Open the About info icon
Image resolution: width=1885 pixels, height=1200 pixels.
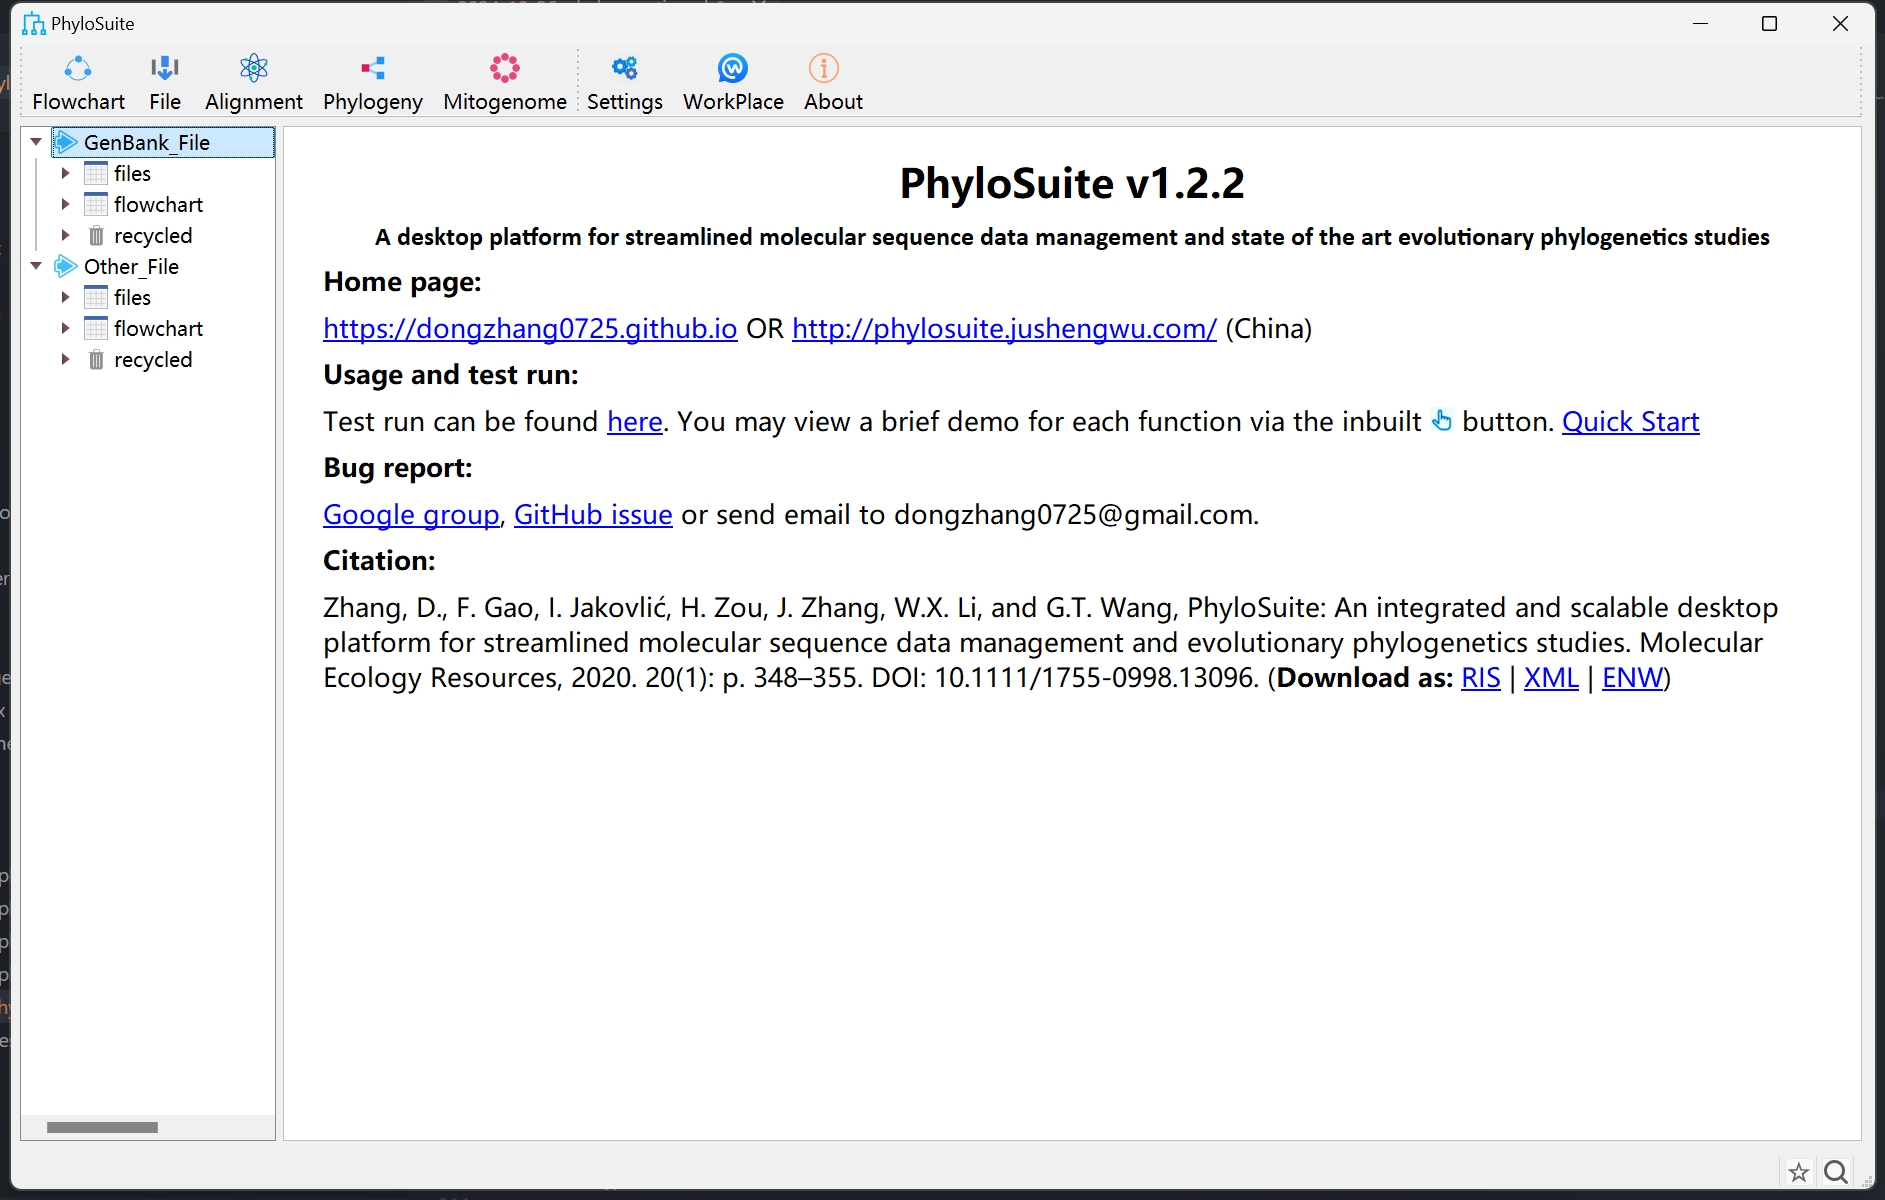point(823,69)
